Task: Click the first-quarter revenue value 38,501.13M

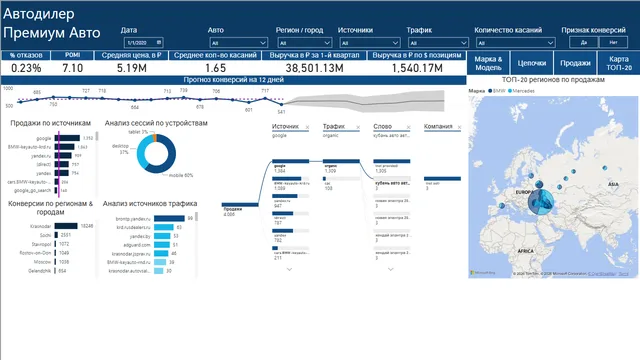Action: [x=314, y=68]
